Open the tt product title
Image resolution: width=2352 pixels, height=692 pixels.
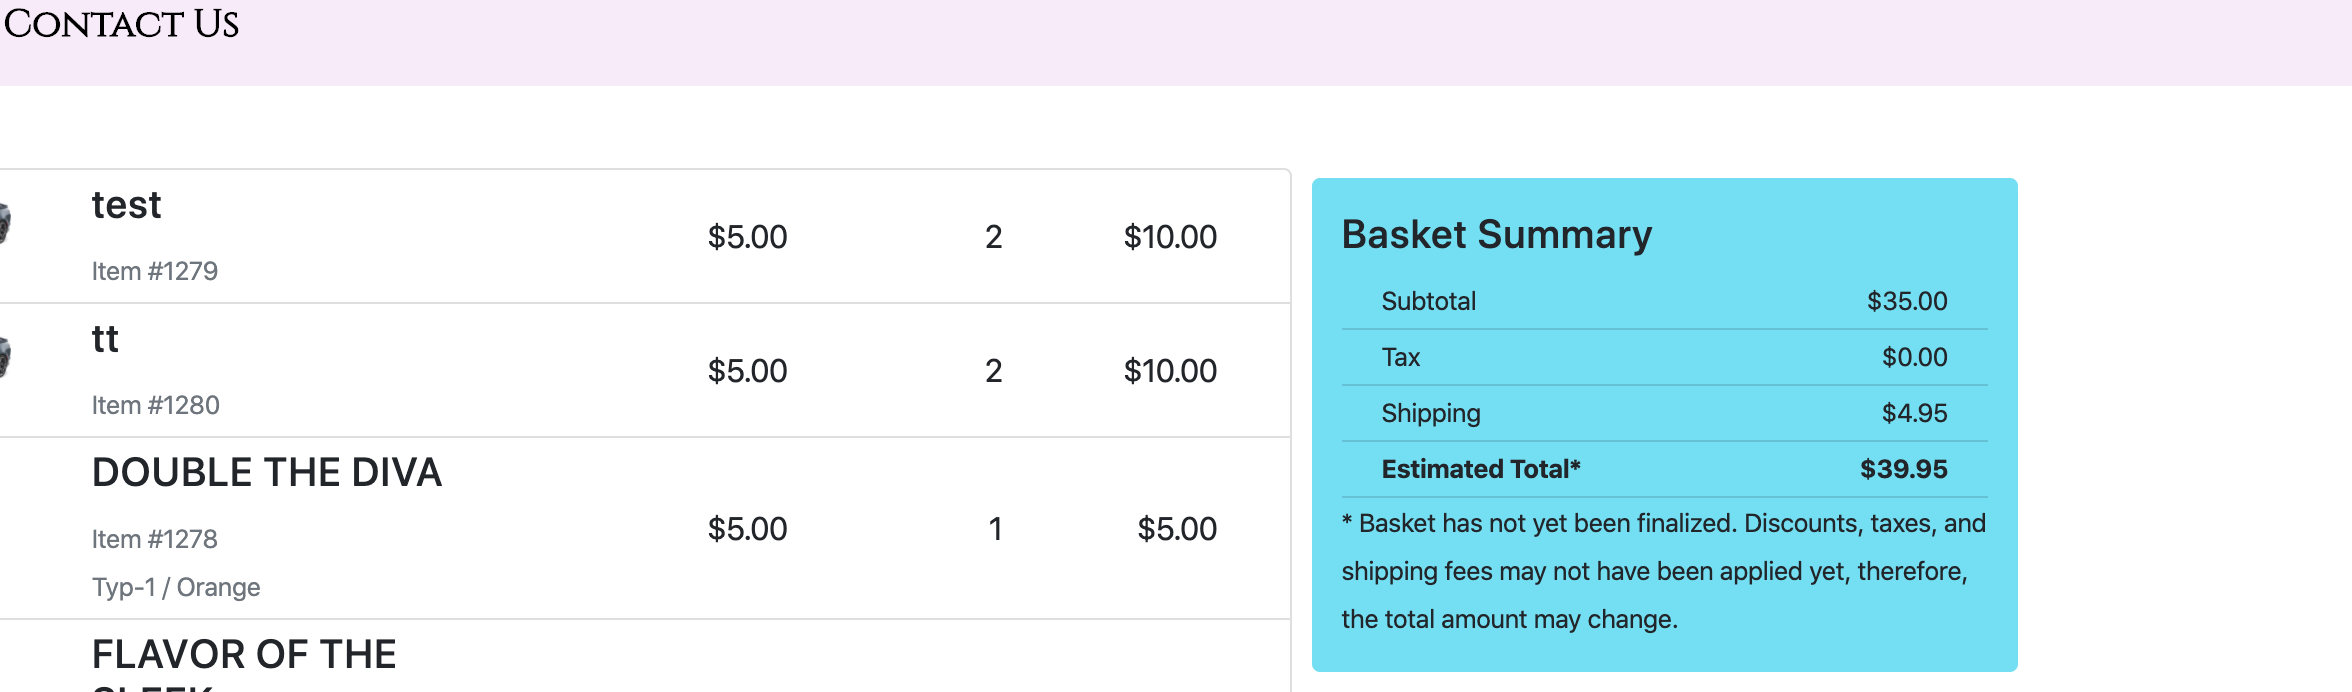[x=105, y=339]
